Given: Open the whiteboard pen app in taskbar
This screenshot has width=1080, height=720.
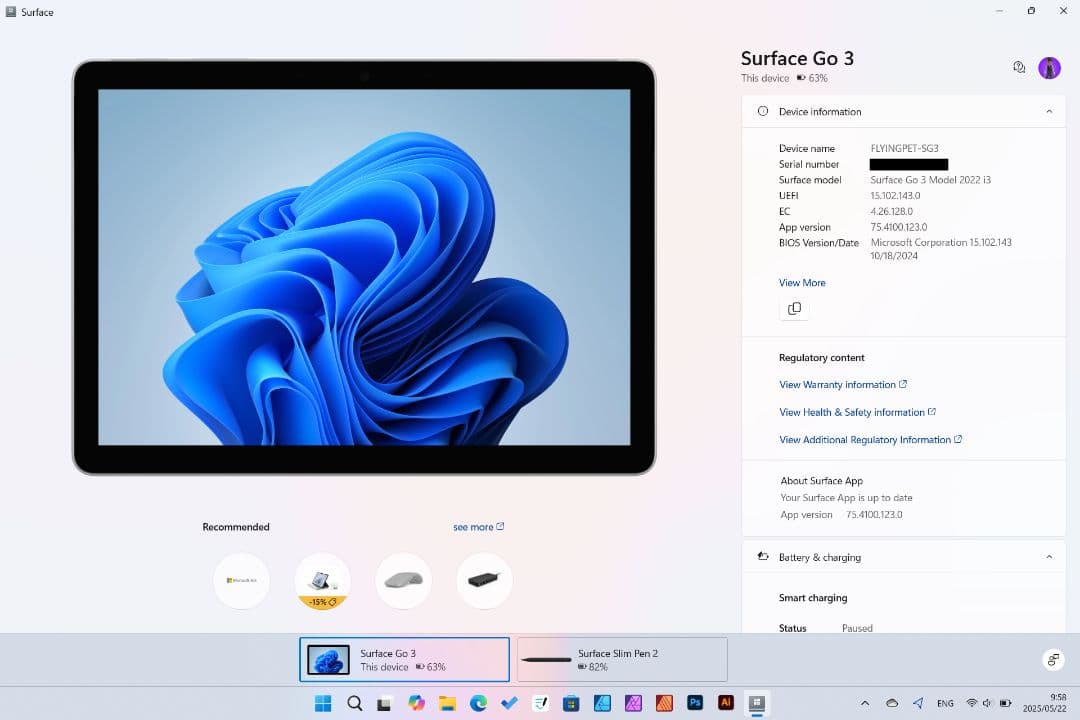Looking at the screenshot, I should [x=540, y=703].
